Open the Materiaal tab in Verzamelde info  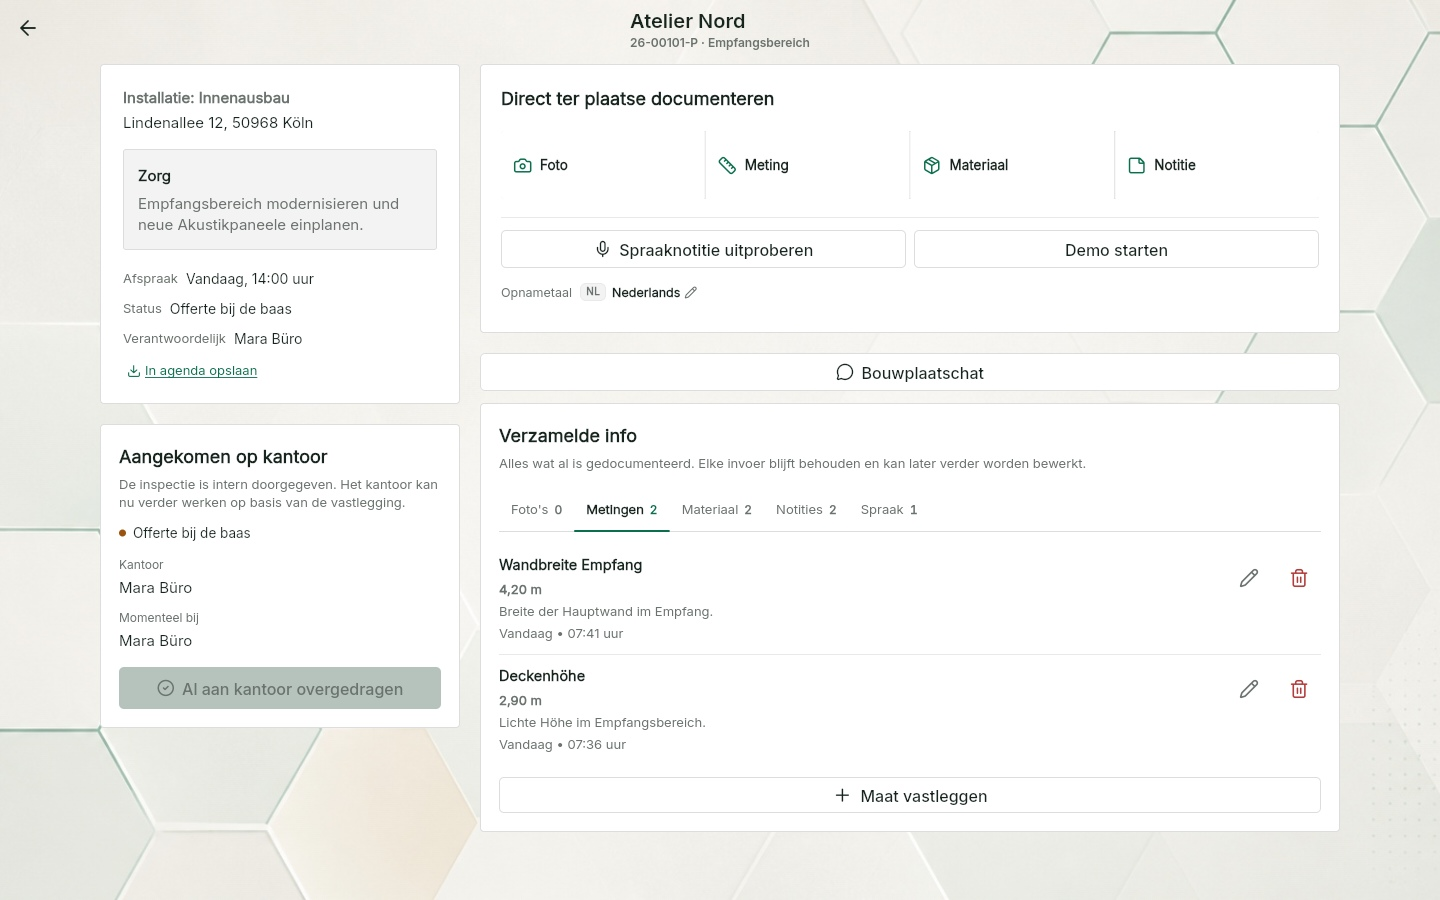(x=717, y=510)
